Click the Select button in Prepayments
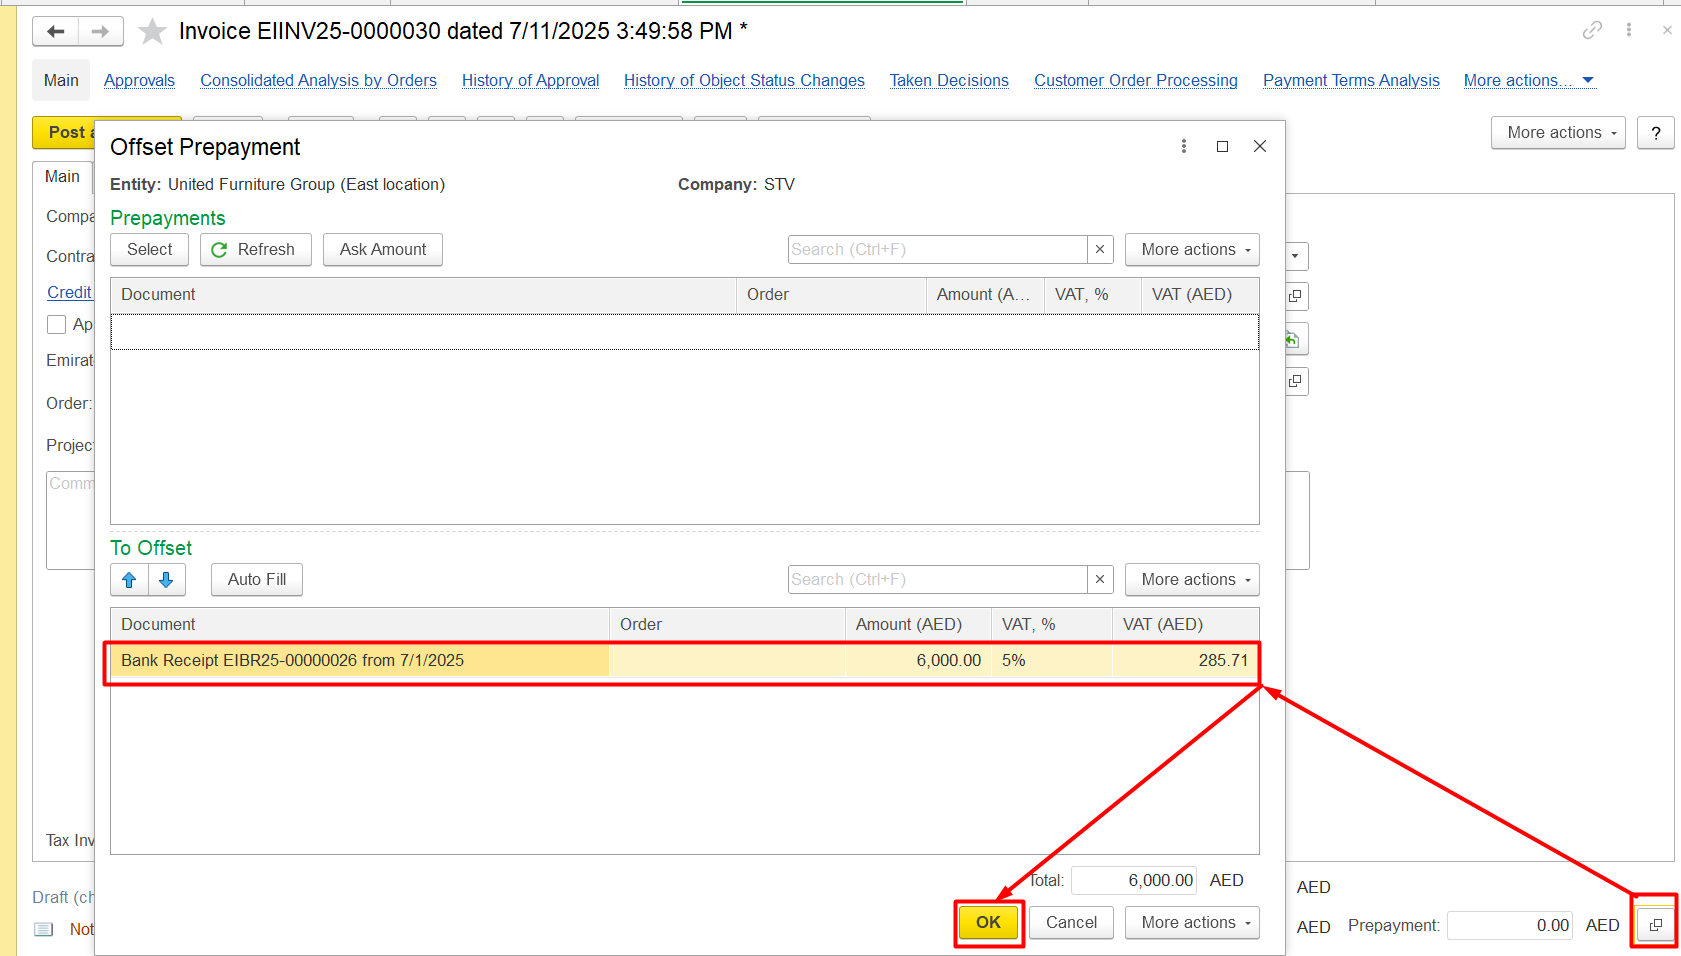The height and width of the screenshot is (956, 1681). [x=150, y=249]
